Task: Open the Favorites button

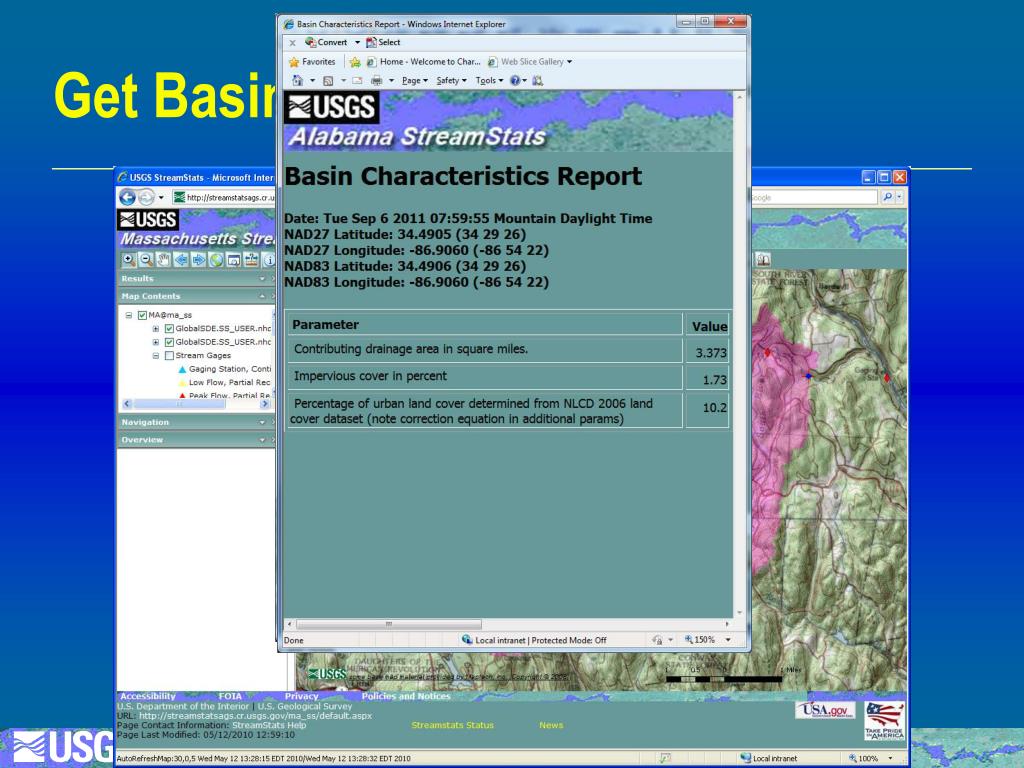Action: point(312,61)
